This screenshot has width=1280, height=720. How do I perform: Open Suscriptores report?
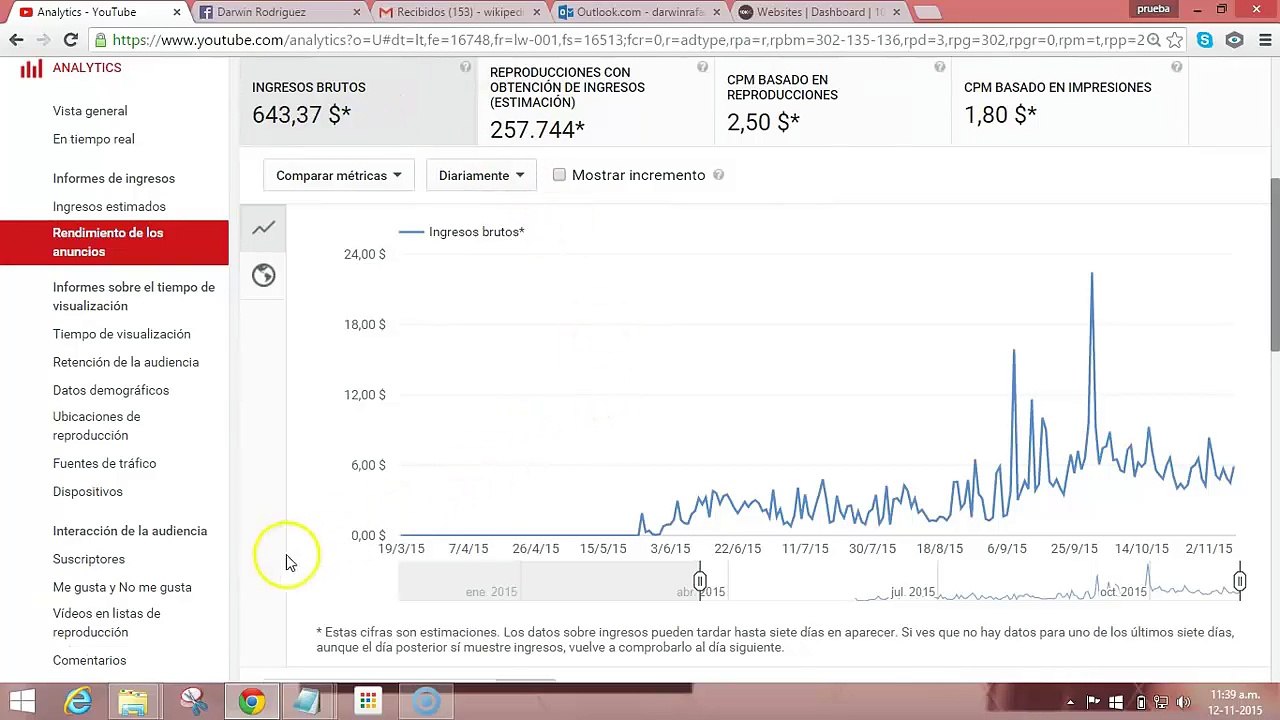(x=89, y=559)
